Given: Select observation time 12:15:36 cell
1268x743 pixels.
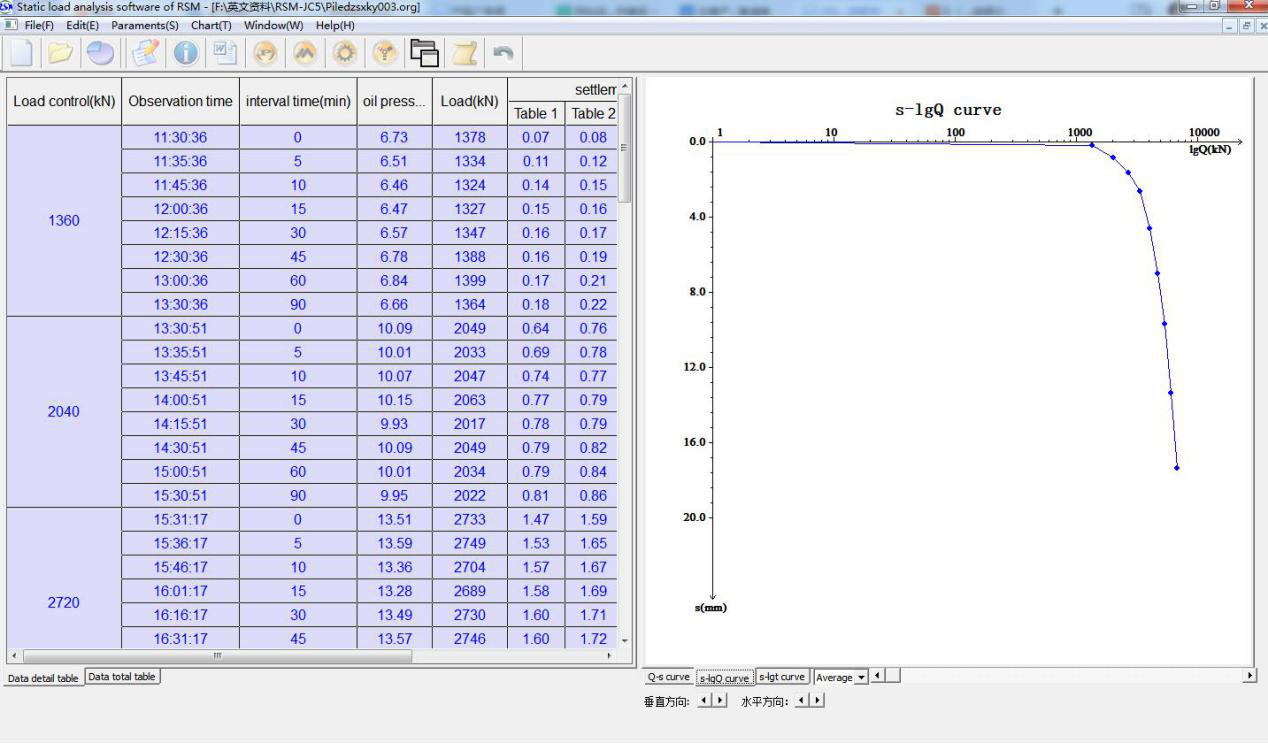Looking at the screenshot, I should (180, 232).
